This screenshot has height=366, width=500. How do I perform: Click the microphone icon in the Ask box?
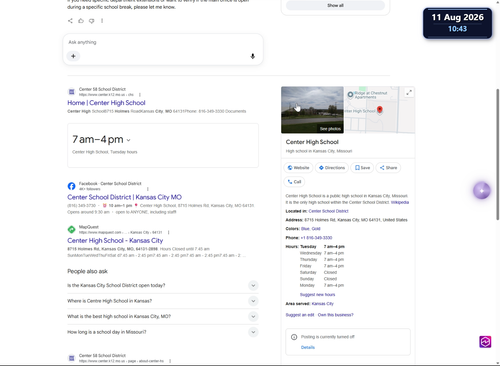[253, 56]
